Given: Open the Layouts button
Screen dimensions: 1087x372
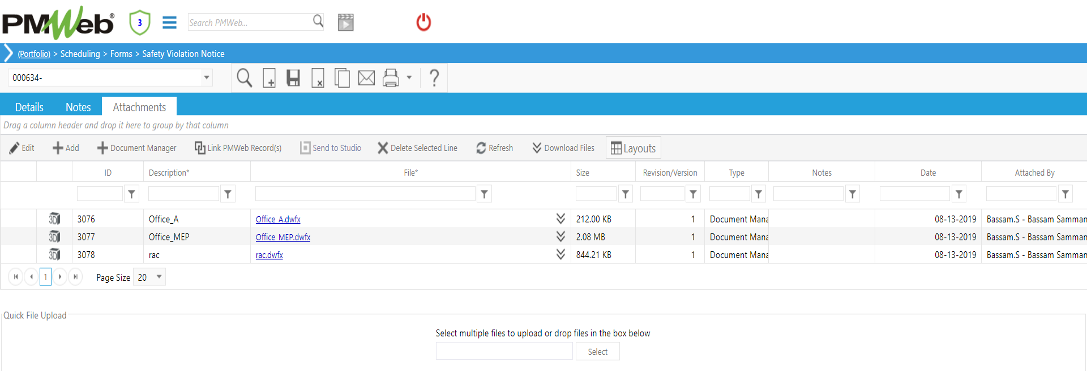Looking at the screenshot, I should point(633,148).
